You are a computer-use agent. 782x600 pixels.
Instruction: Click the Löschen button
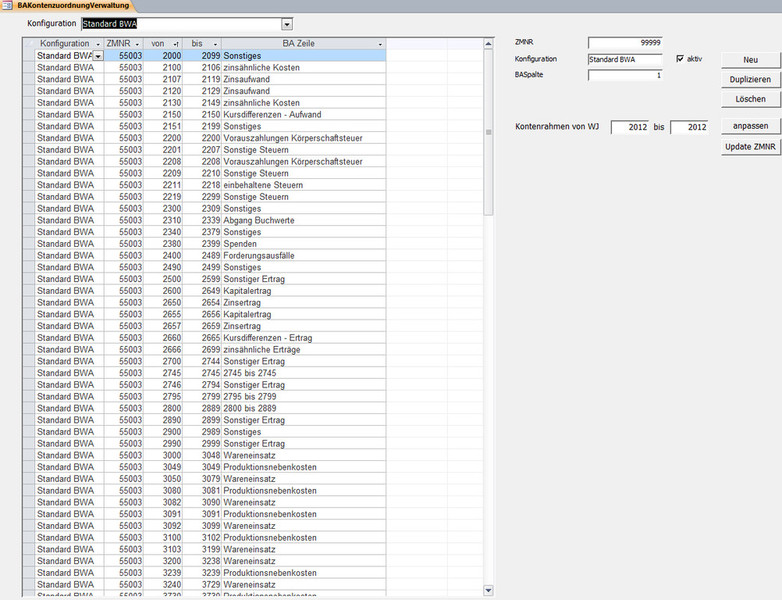pyautogui.click(x=751, y=99)
